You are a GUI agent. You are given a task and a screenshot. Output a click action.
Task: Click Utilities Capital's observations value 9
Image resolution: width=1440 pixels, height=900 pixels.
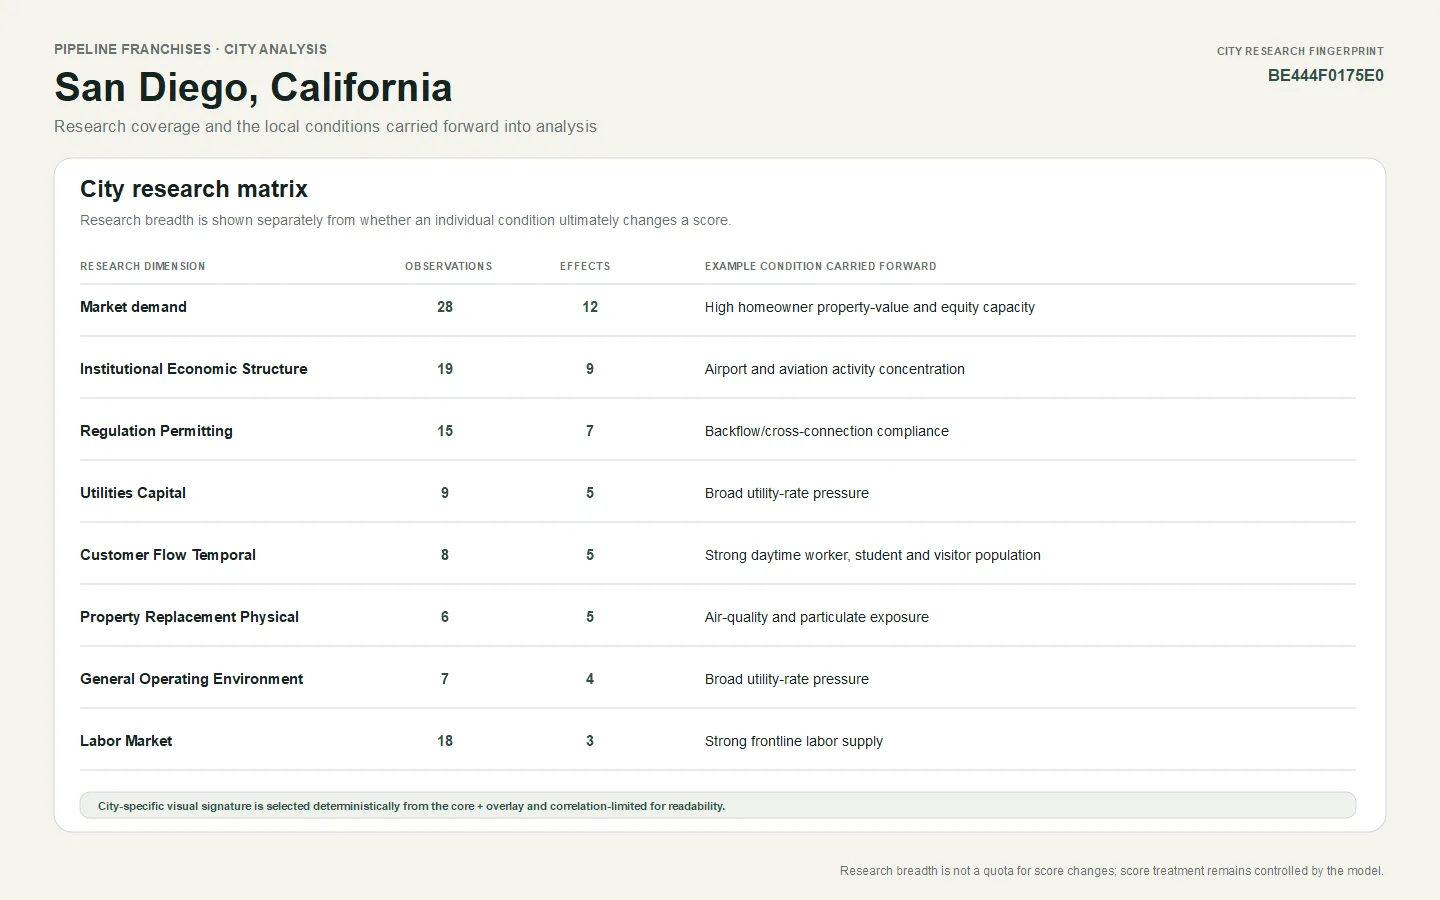[x=445, y=493]
